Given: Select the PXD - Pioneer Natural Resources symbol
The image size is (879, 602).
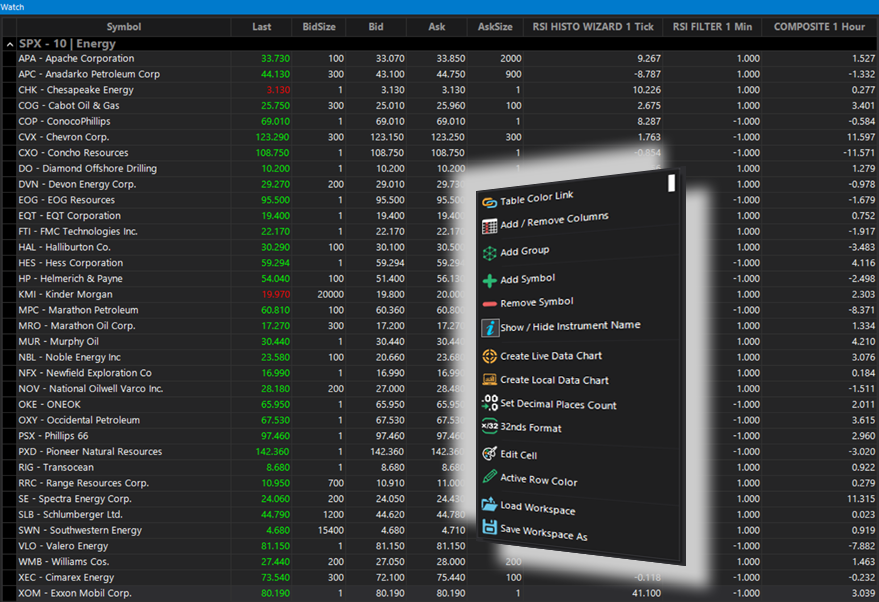Looking at the screenshot, I should point(90,451).
